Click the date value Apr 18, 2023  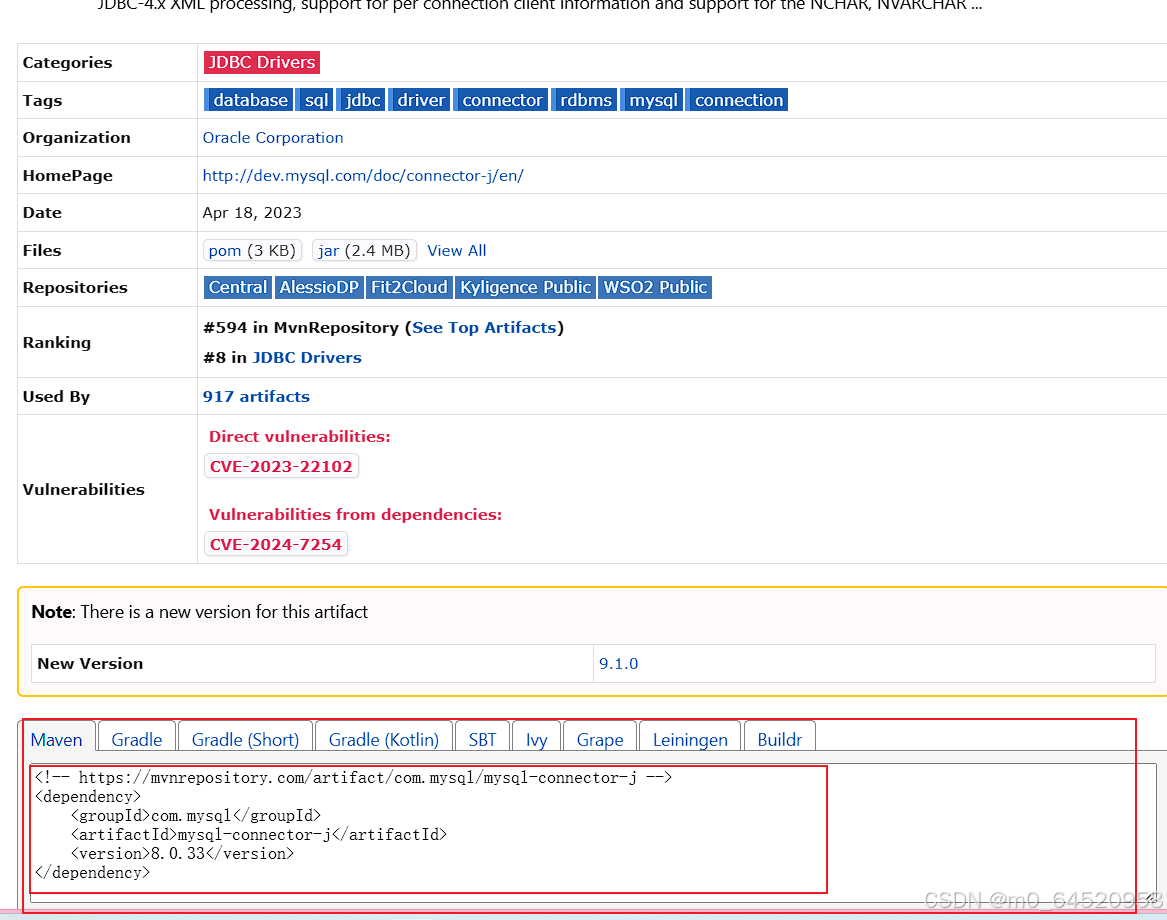pos(252,213)
